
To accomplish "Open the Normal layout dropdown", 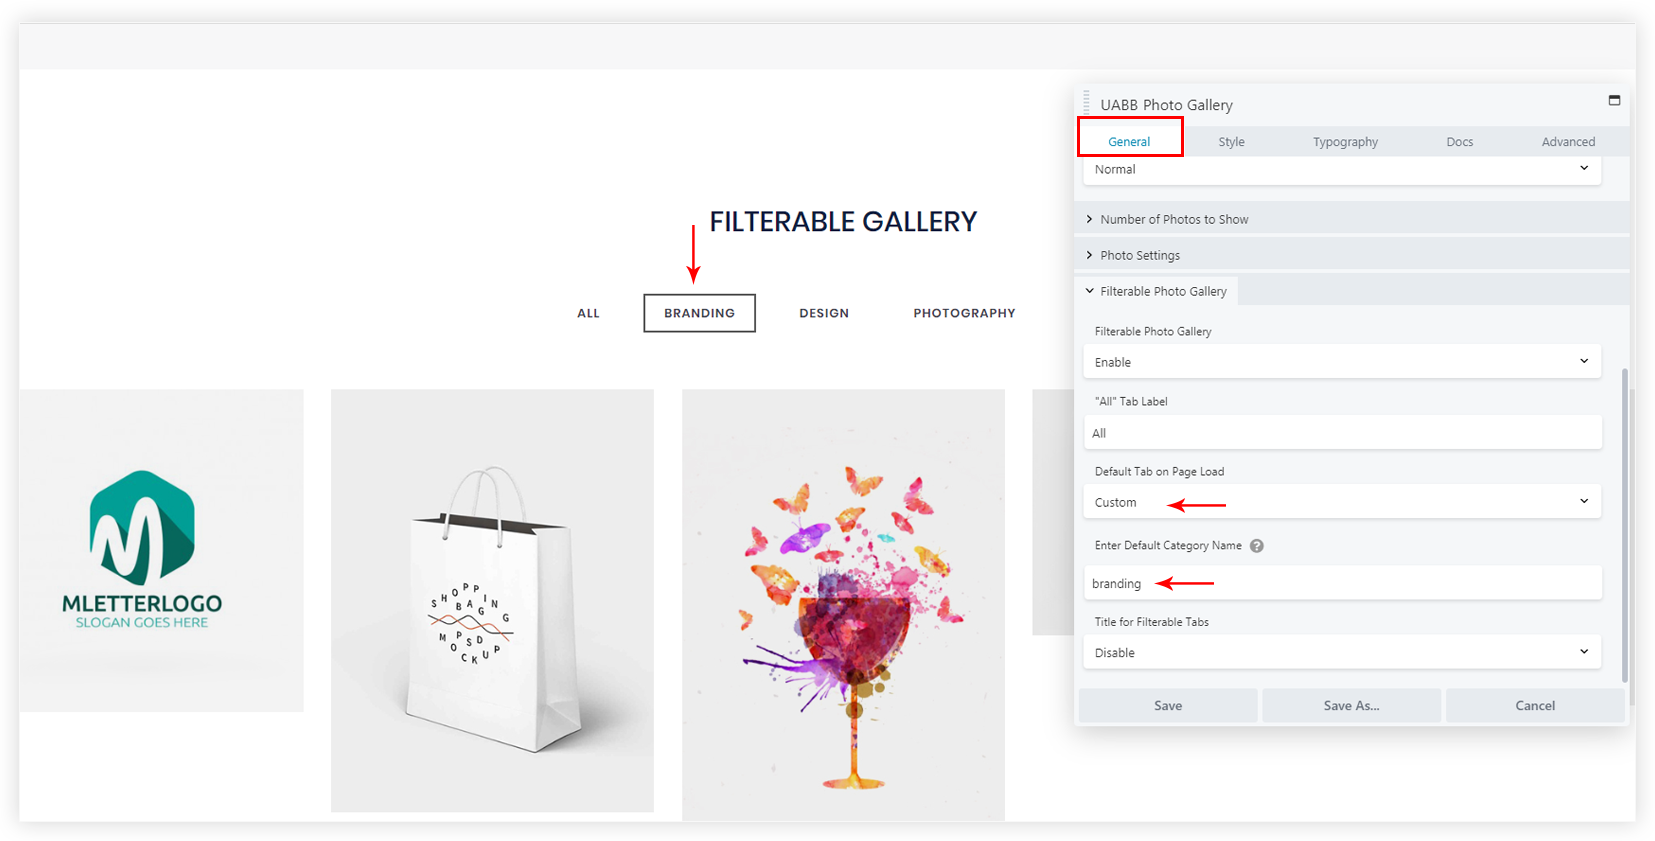I will 1342,170.
